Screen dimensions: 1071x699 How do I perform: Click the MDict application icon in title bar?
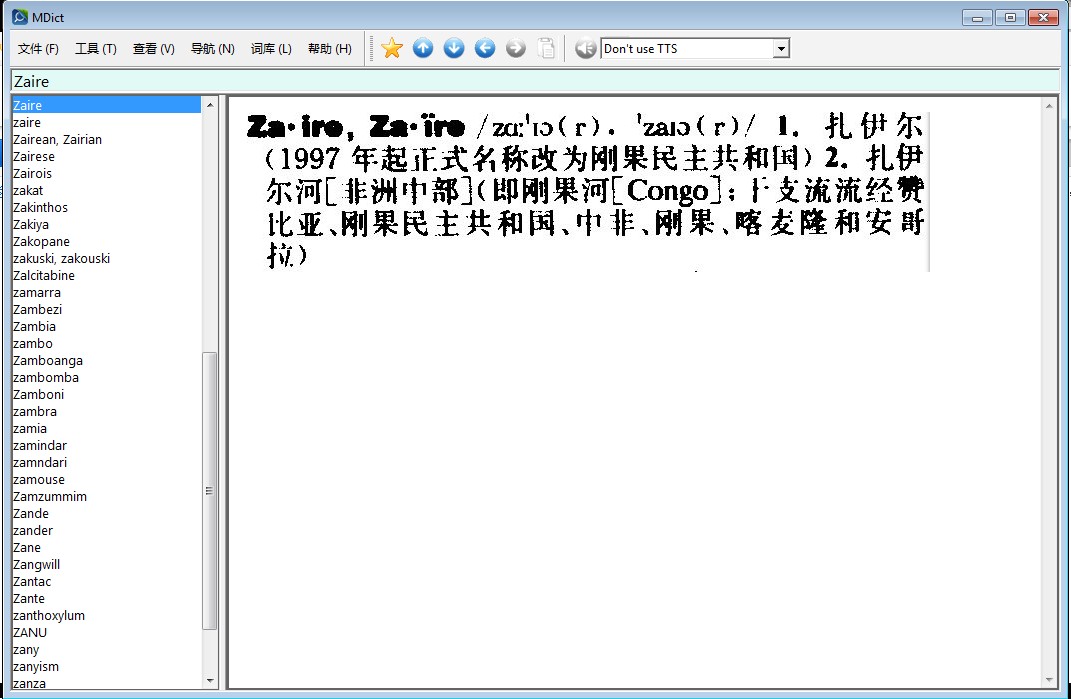click(x=19, y=17)
